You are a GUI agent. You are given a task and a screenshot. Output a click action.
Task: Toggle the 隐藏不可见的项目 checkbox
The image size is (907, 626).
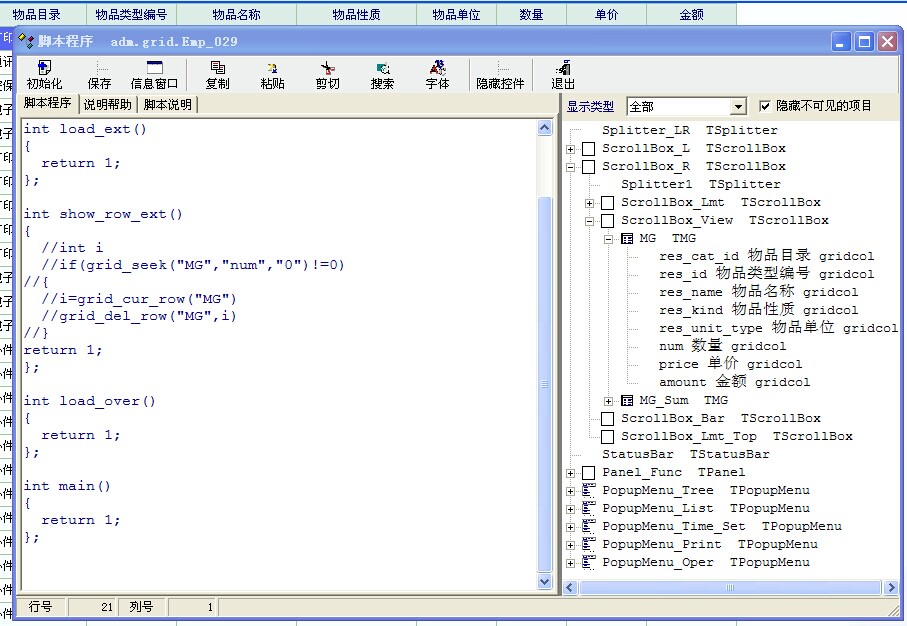765,106
